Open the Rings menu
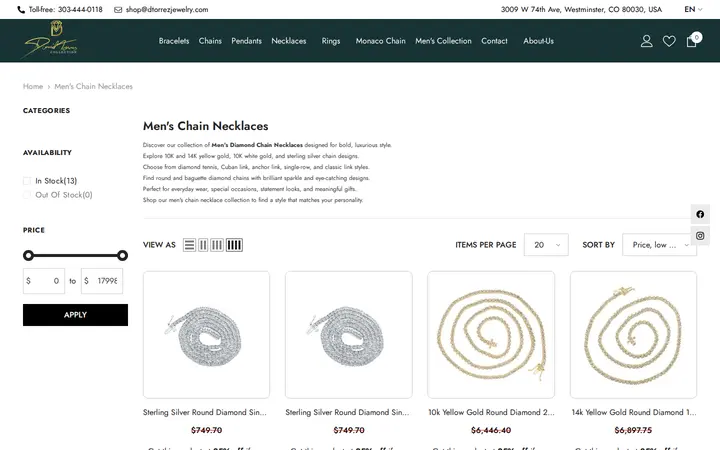 coord(331,41)
